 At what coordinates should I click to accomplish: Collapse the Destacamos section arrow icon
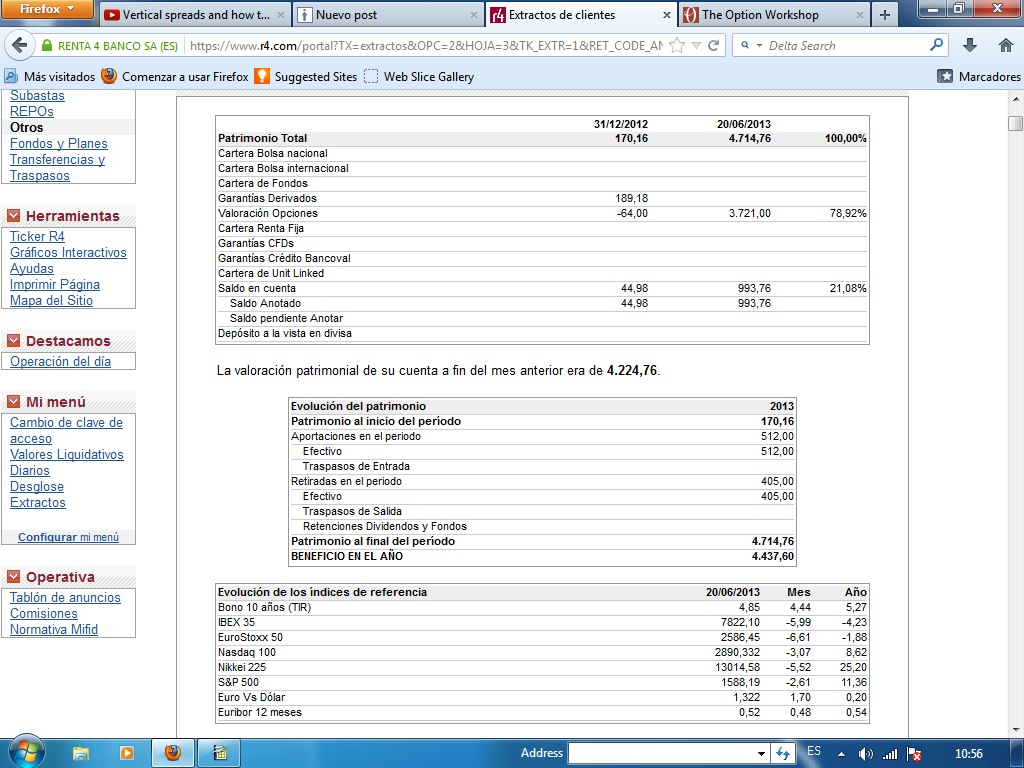click(x=14, y=341)
